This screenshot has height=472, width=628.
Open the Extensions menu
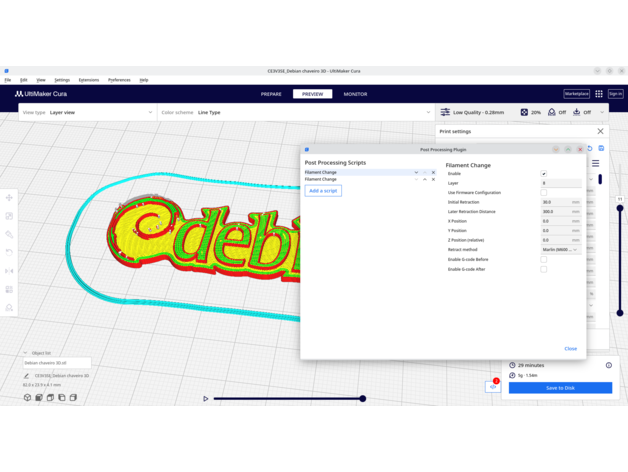click(x=89, y=80)
